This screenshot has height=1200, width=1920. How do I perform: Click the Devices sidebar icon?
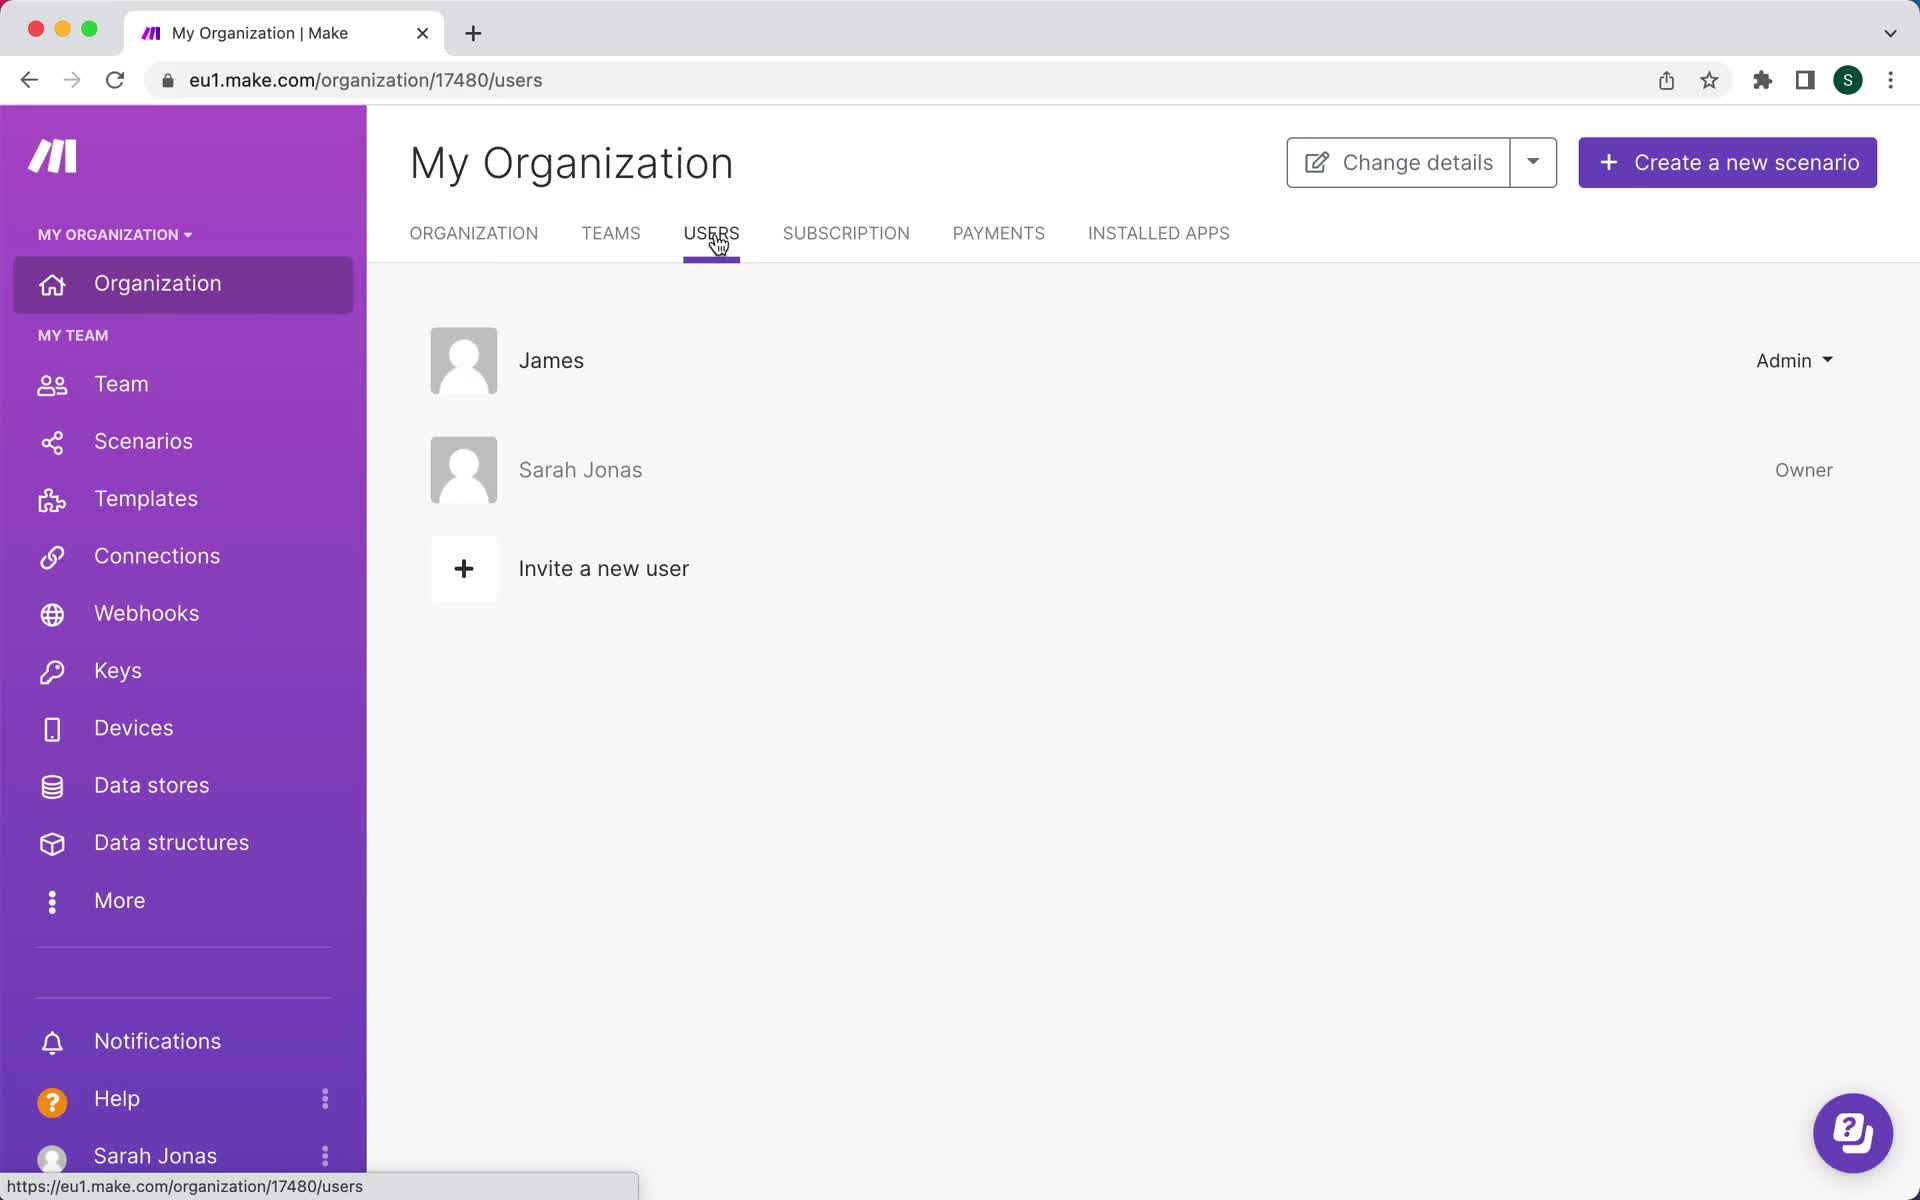pyautogui.click(x=53, y=729)
